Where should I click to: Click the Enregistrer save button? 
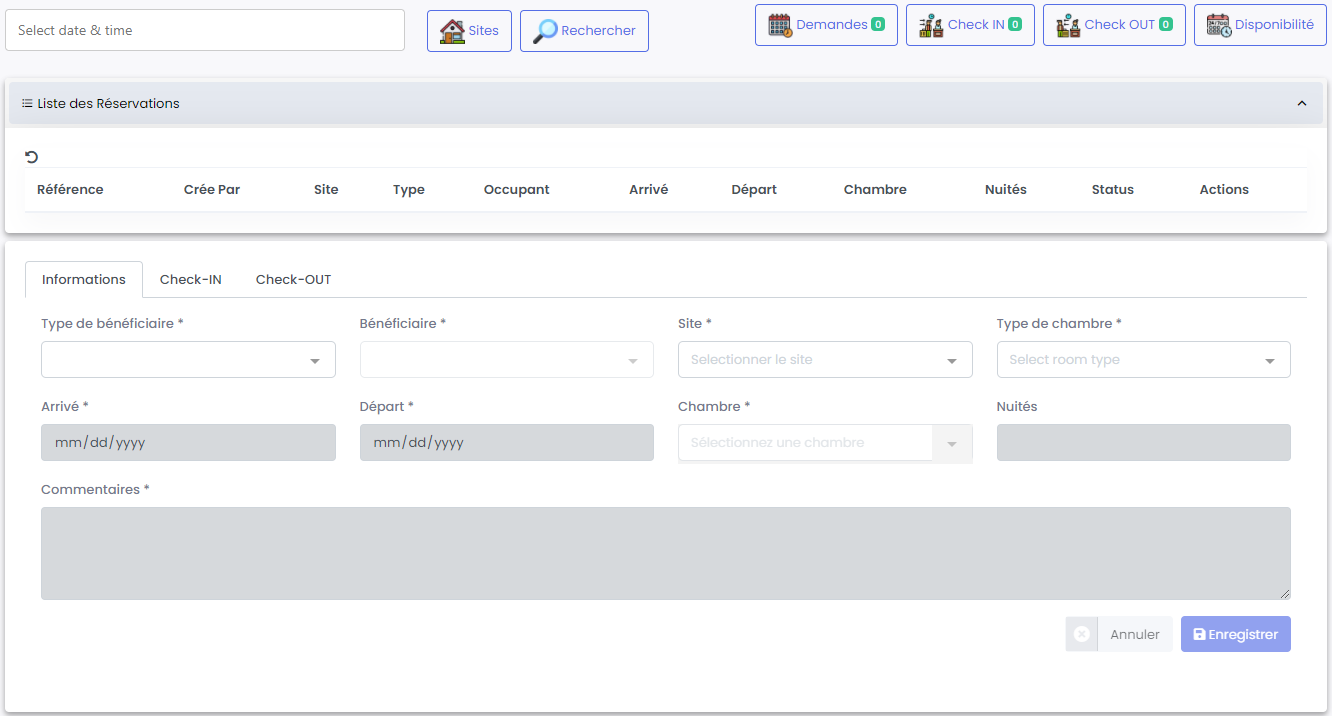(1235, 634)
